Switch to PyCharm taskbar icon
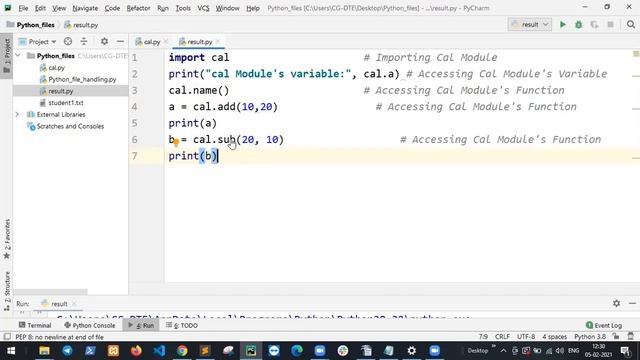The height and width of the screenshot is (360, 640). (x=251, y=350)
